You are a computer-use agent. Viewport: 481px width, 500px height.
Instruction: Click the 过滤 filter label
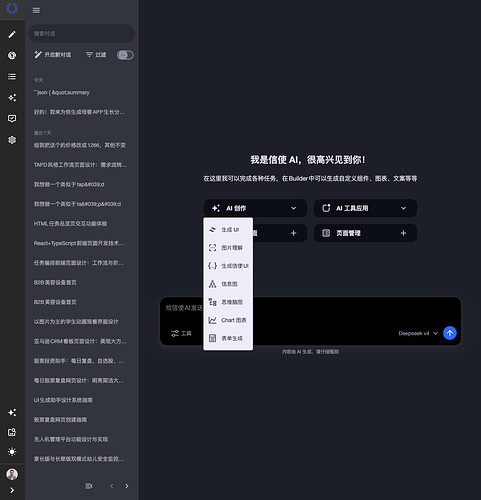tap(100, 55)
